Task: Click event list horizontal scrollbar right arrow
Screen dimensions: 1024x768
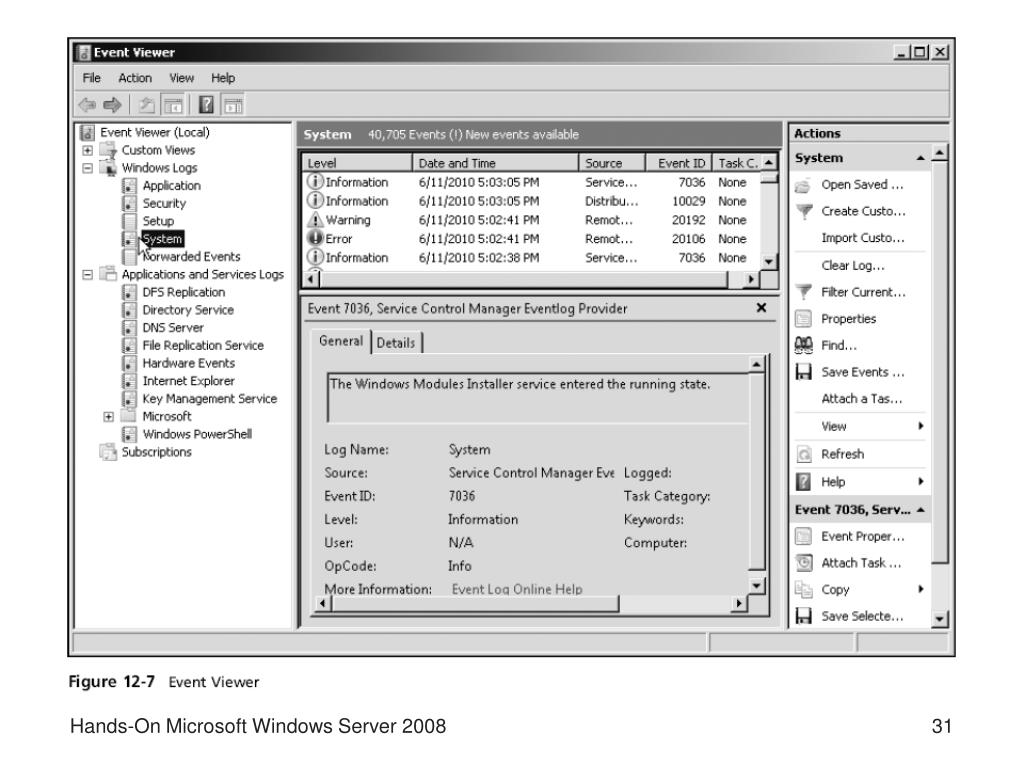Action: coord(751,280)
